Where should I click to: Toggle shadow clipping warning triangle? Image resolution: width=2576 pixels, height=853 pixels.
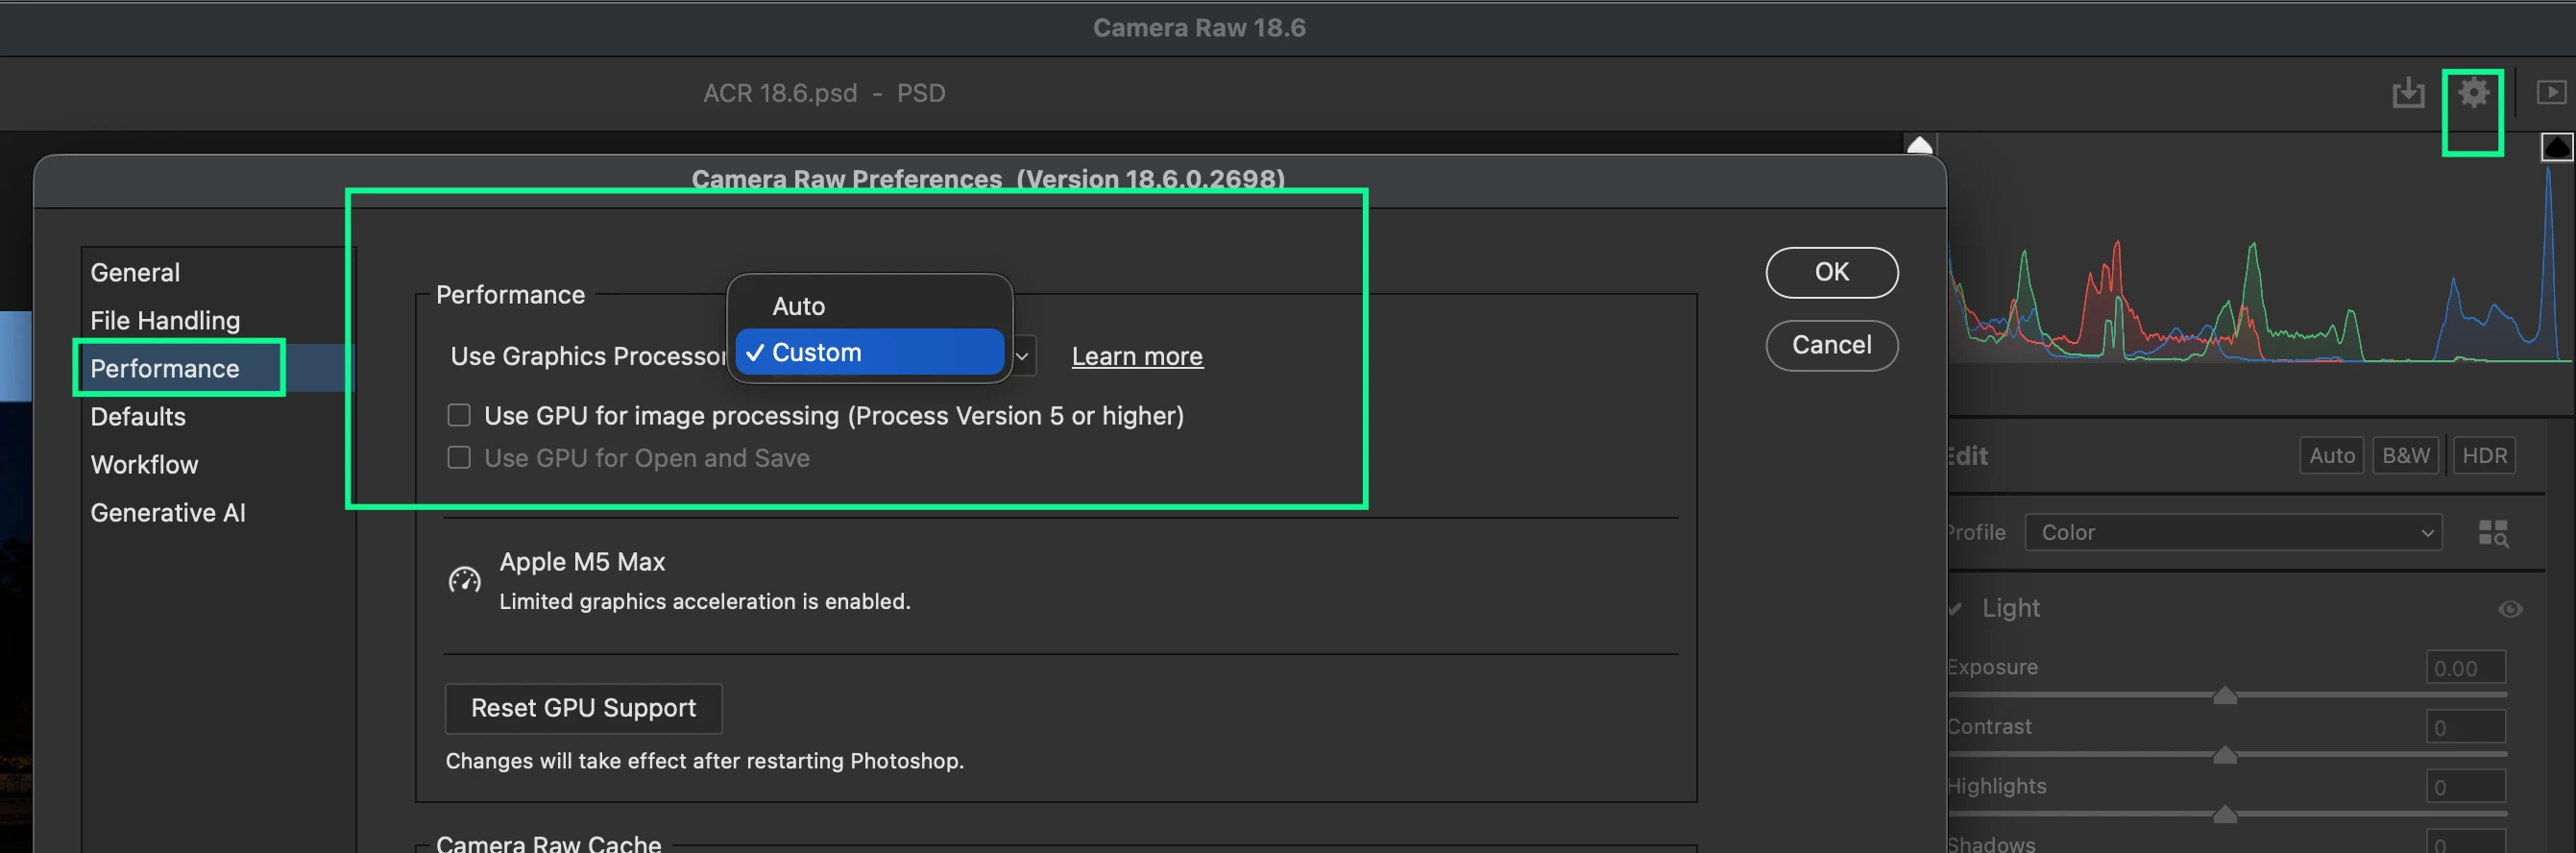pos(1919,145)
